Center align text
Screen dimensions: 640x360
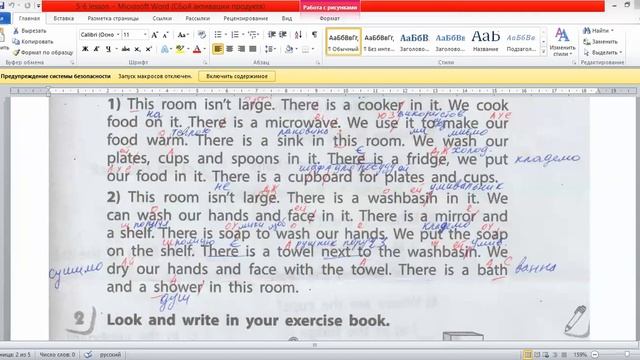(230, 49)
